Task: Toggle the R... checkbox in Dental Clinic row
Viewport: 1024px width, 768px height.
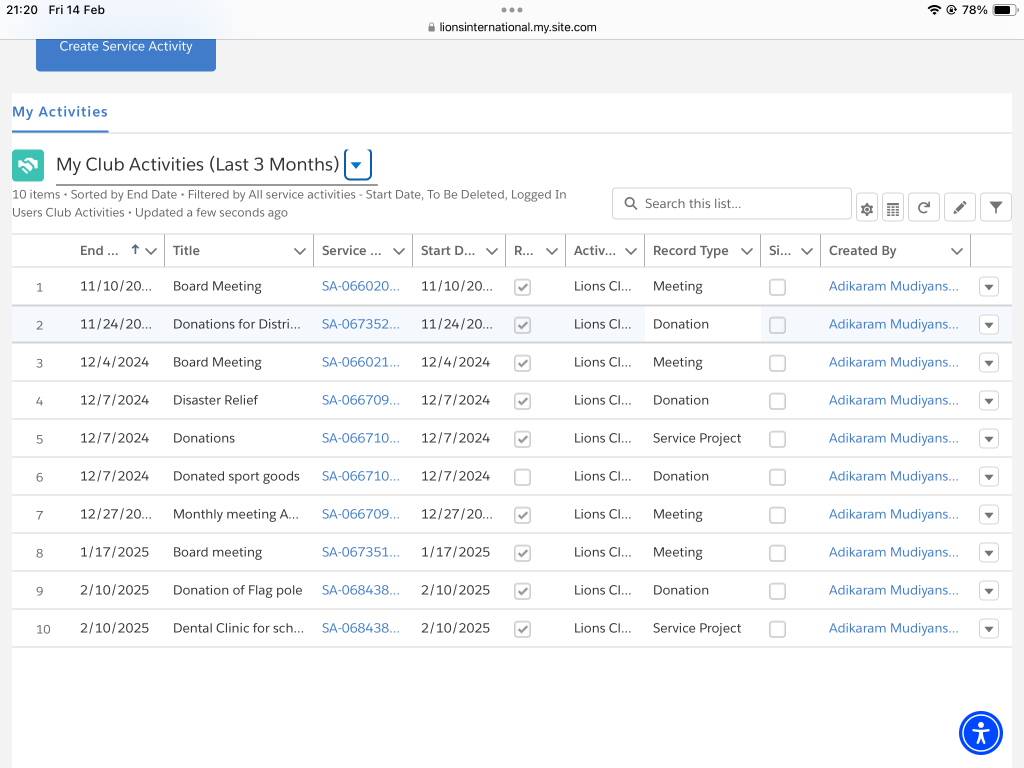Action: [522, 629]
